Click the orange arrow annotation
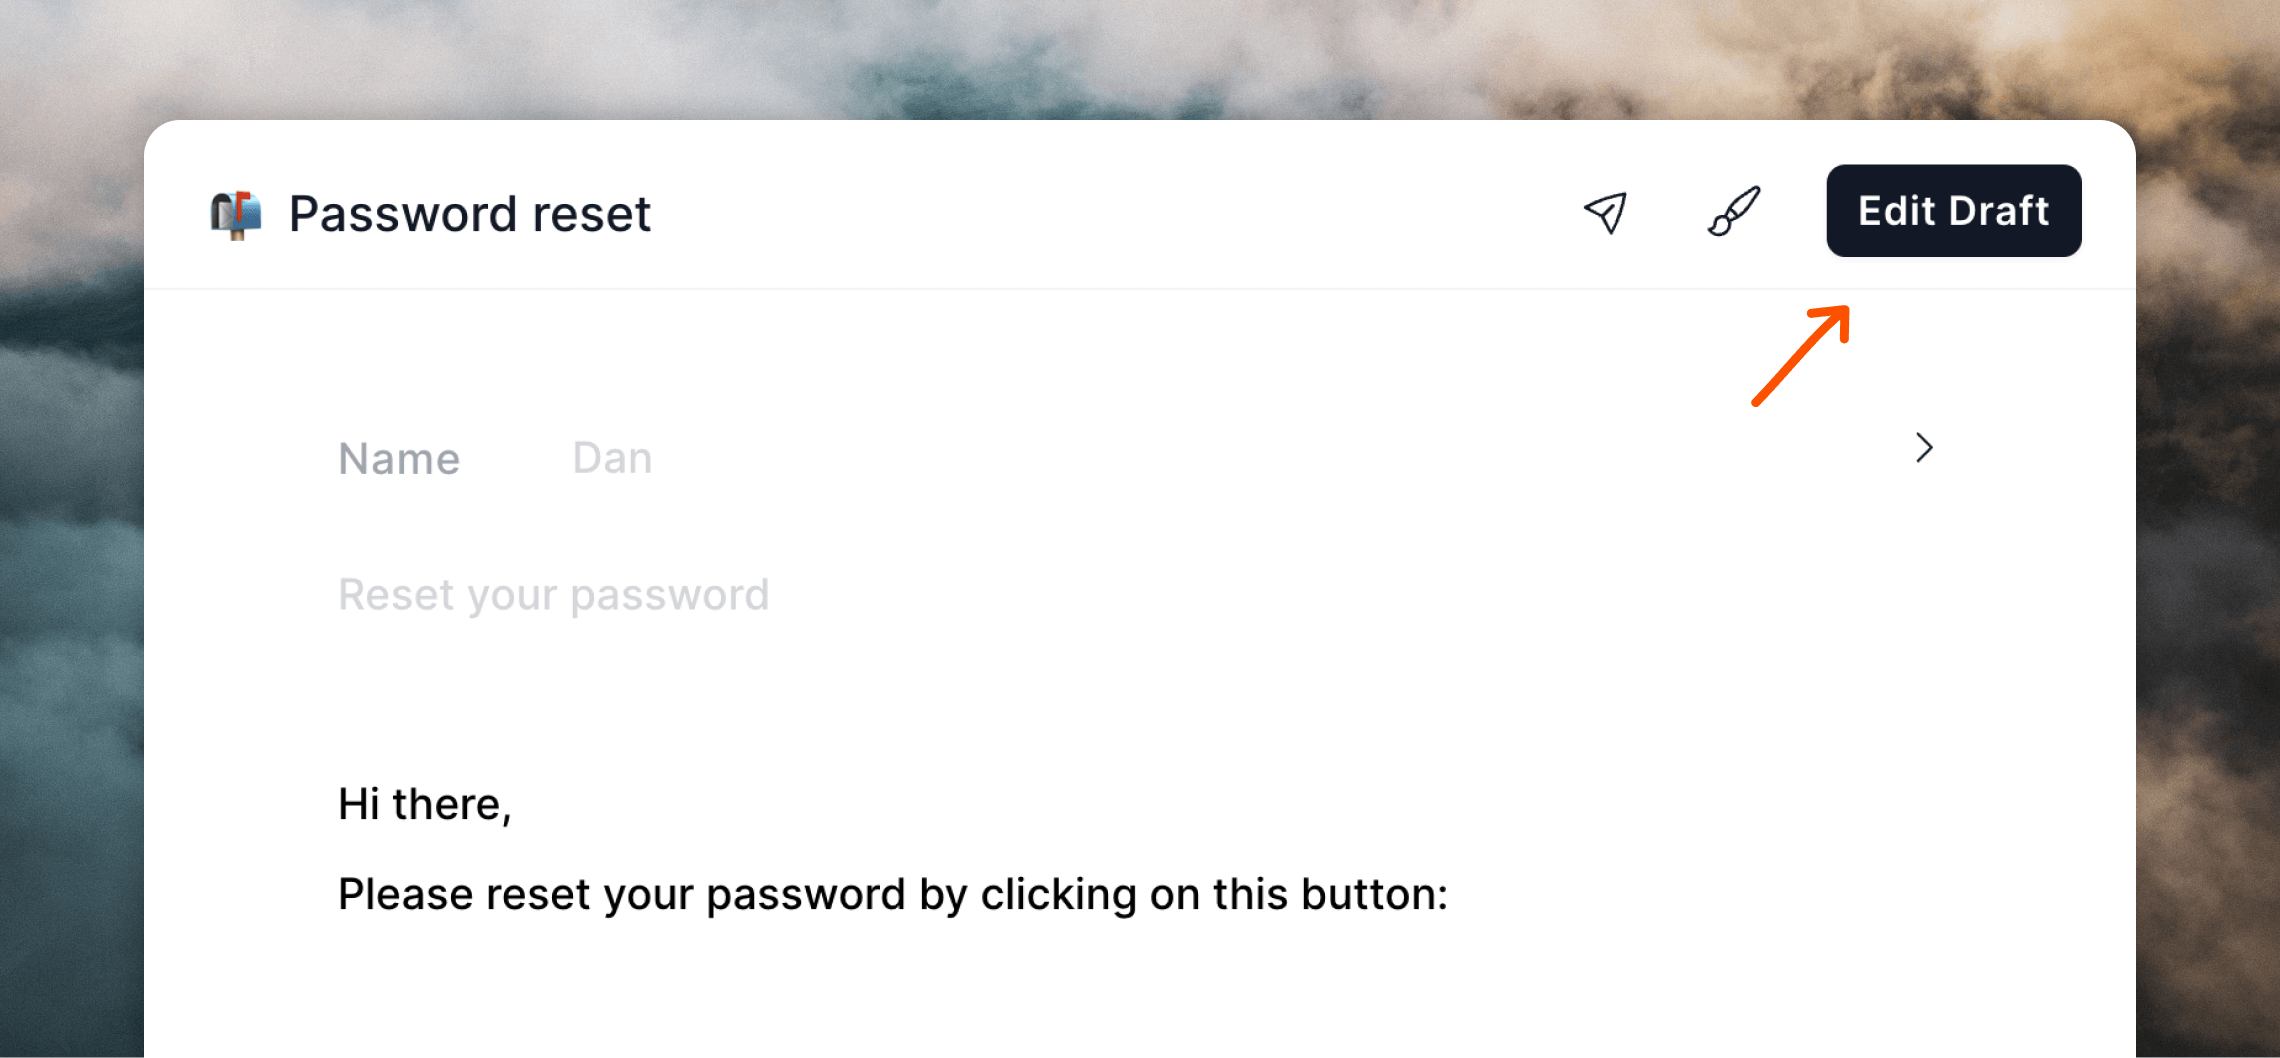The width and height of the screenshot is (2280, 1058). 1801,355
